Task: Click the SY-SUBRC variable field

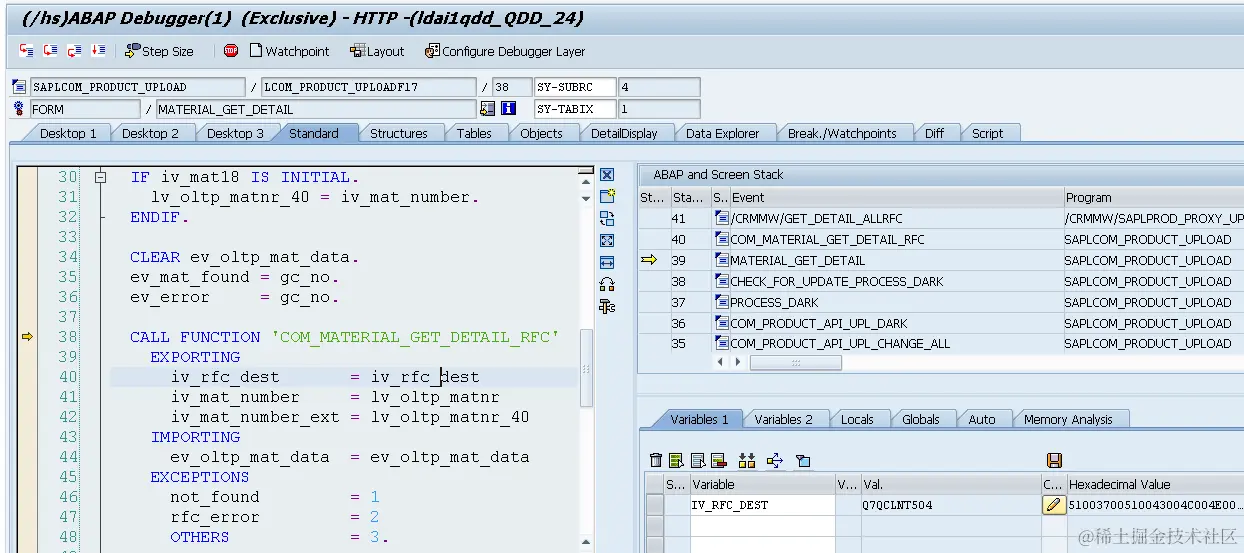Action: (576, 87)
